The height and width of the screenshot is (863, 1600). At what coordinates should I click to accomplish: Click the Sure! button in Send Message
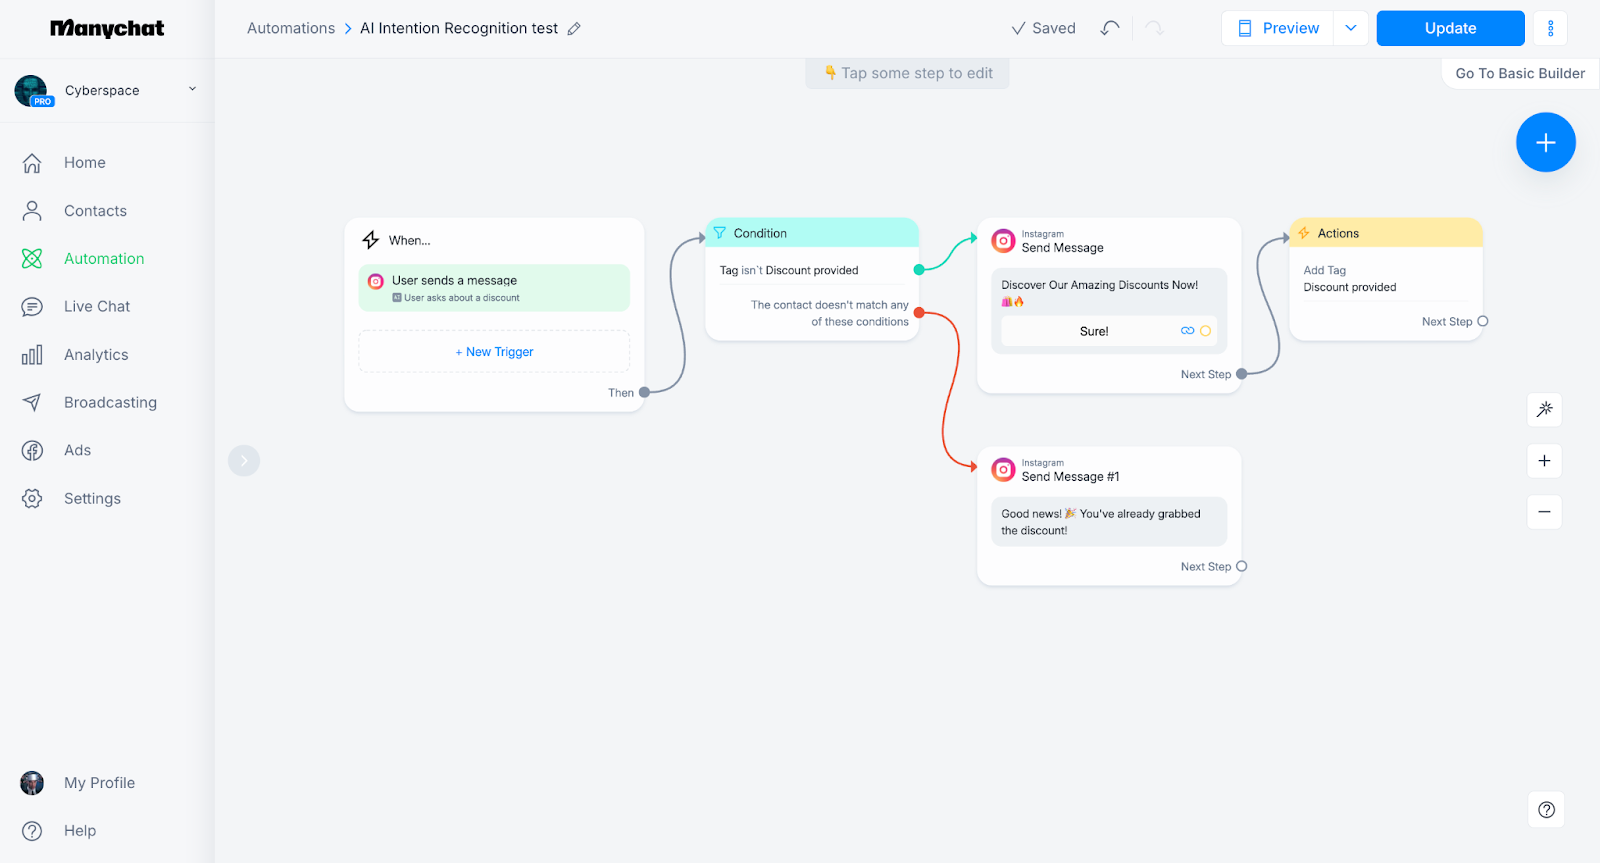1094,331
